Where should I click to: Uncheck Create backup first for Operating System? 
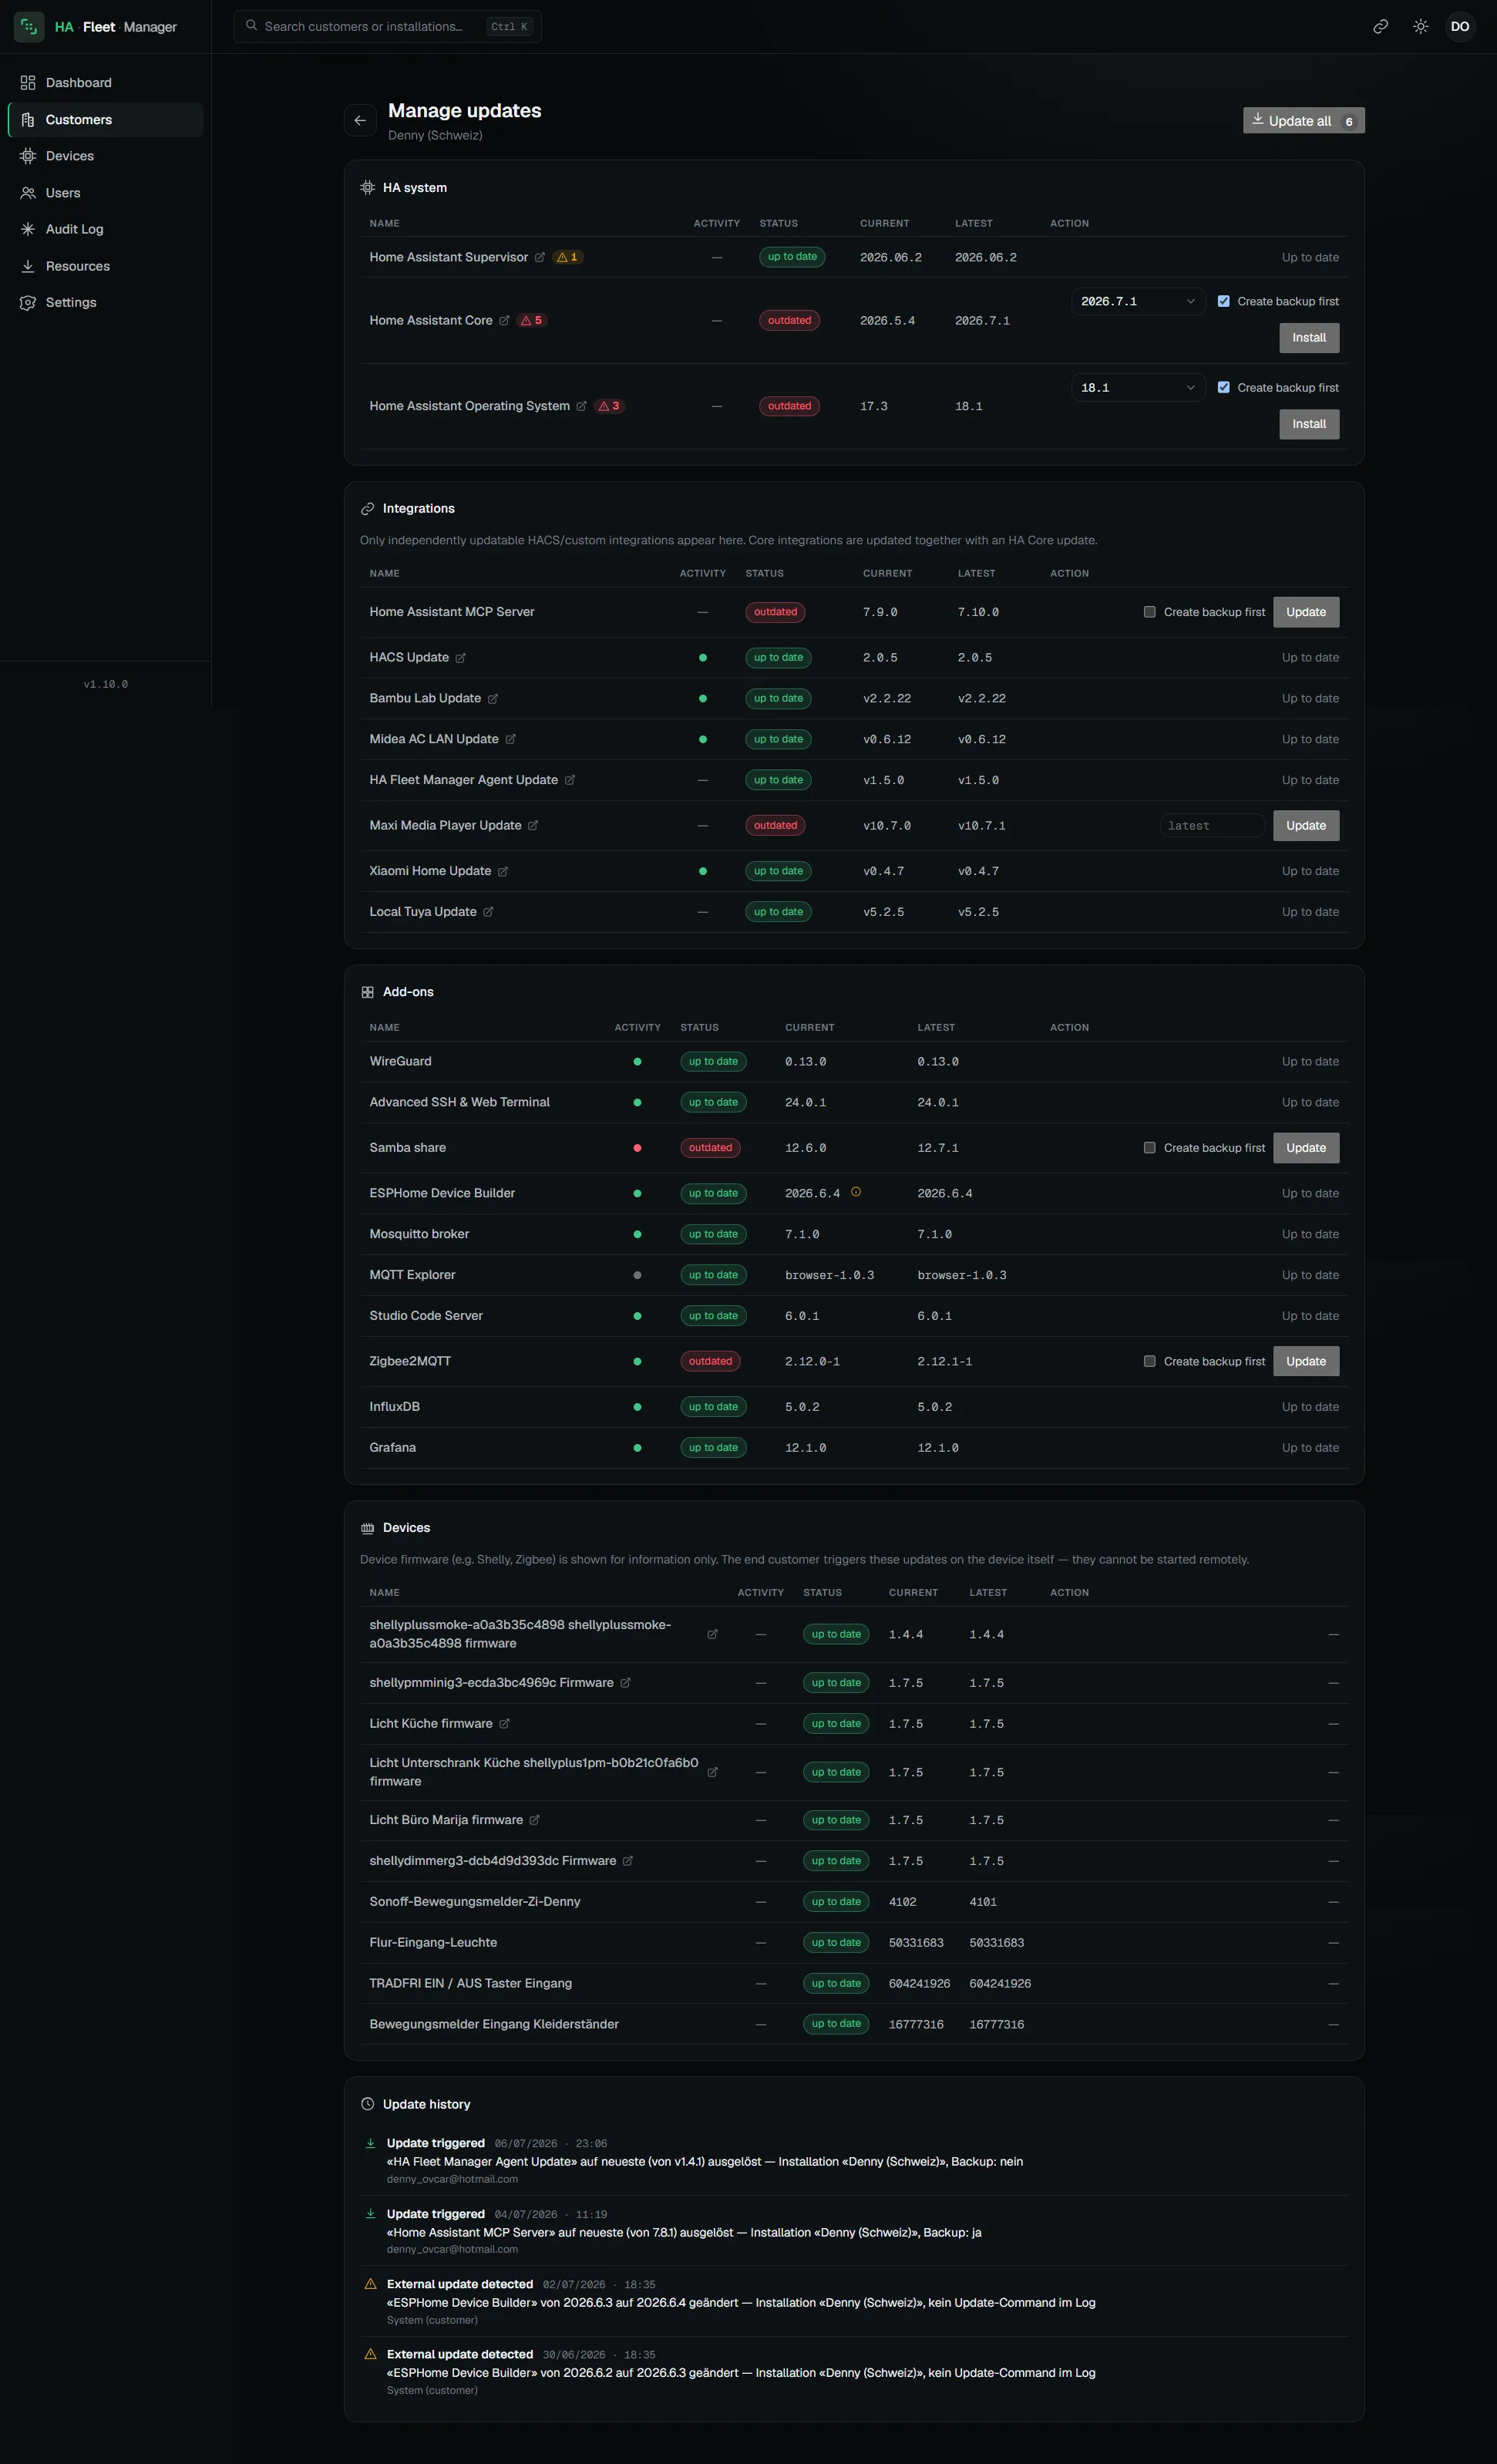(1223, 387)
